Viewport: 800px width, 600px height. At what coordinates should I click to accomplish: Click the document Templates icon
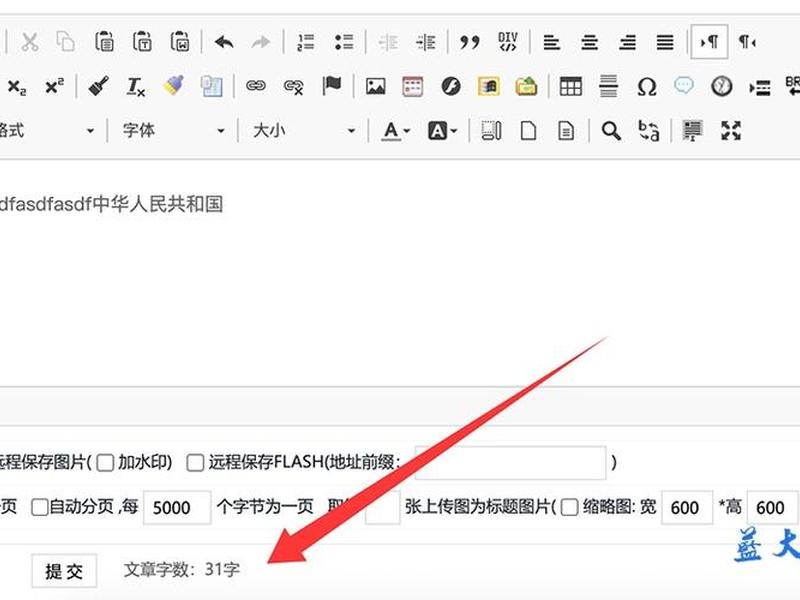click(x=566, y=131)
